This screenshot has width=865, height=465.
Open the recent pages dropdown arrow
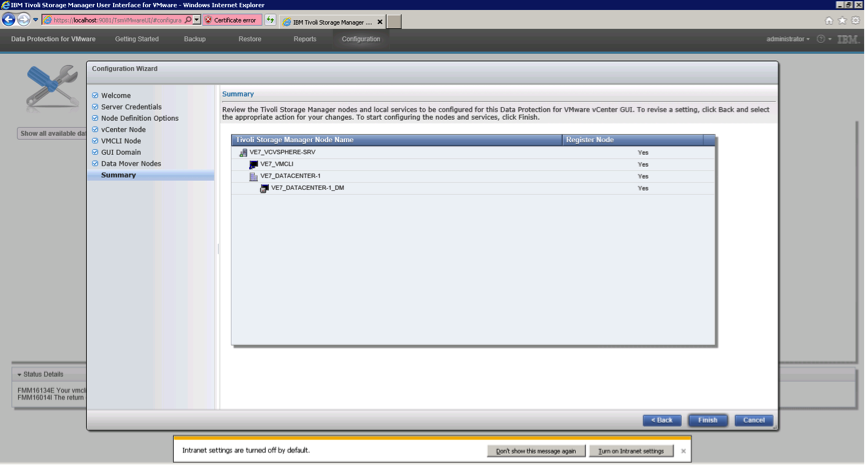pos(35,20)
